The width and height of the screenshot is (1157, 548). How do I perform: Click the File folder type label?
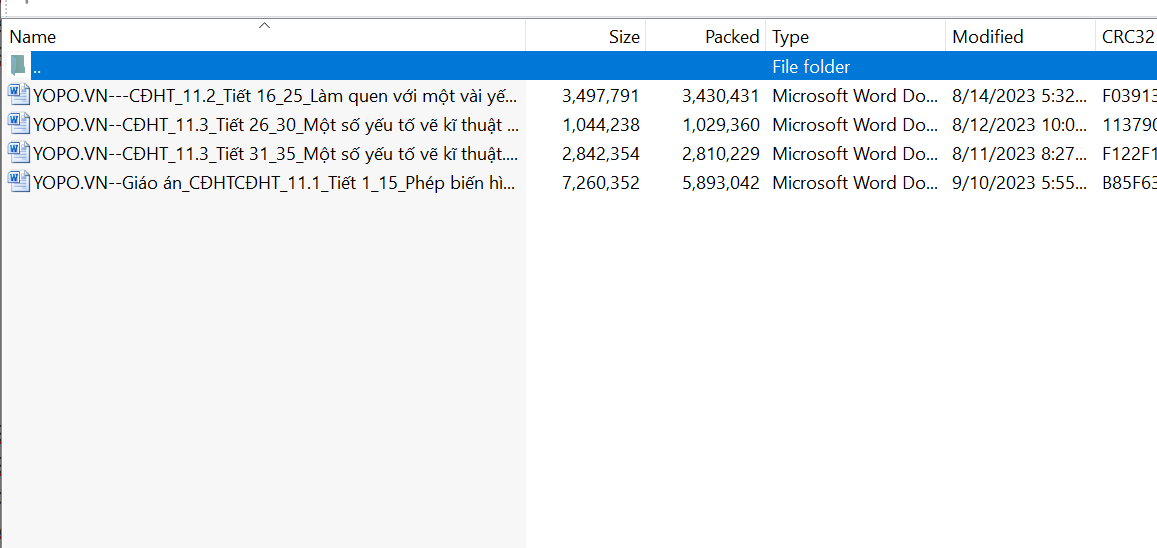811,67
